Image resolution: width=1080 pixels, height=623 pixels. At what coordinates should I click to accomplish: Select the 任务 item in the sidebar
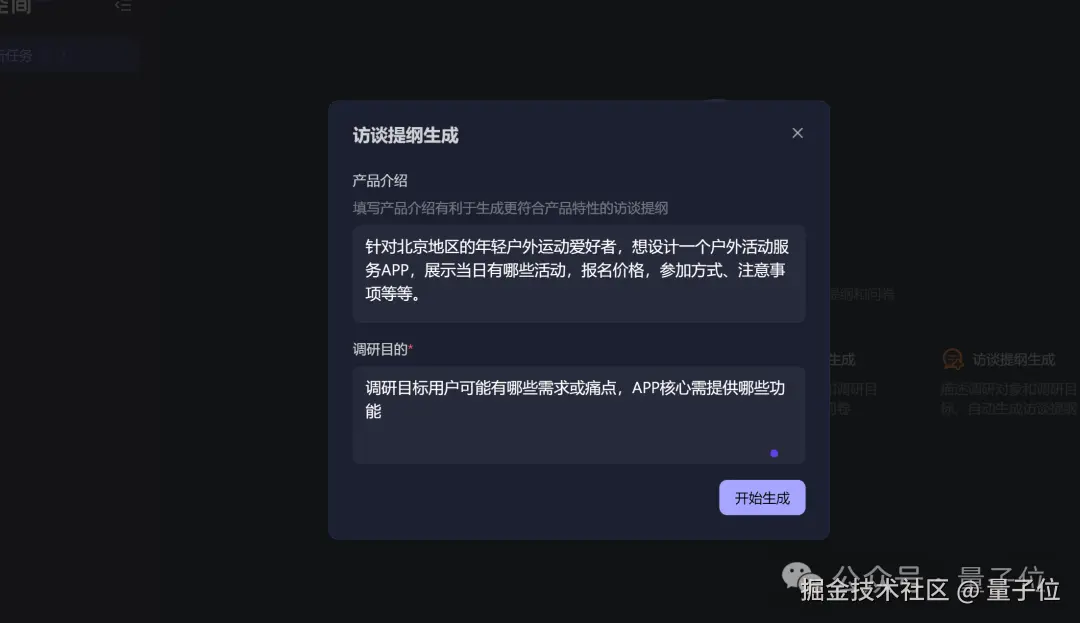[x=16, y=56]
